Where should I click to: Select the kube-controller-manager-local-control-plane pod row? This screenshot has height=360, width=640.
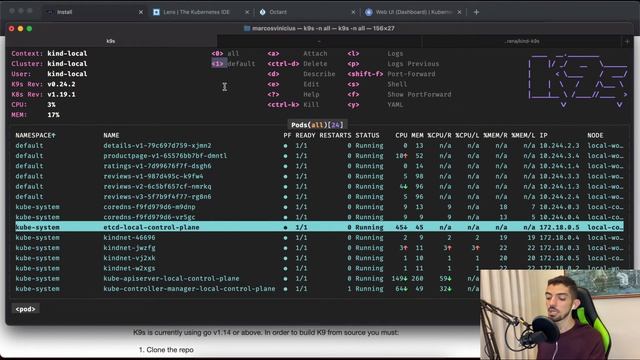[x=247, y=288]
